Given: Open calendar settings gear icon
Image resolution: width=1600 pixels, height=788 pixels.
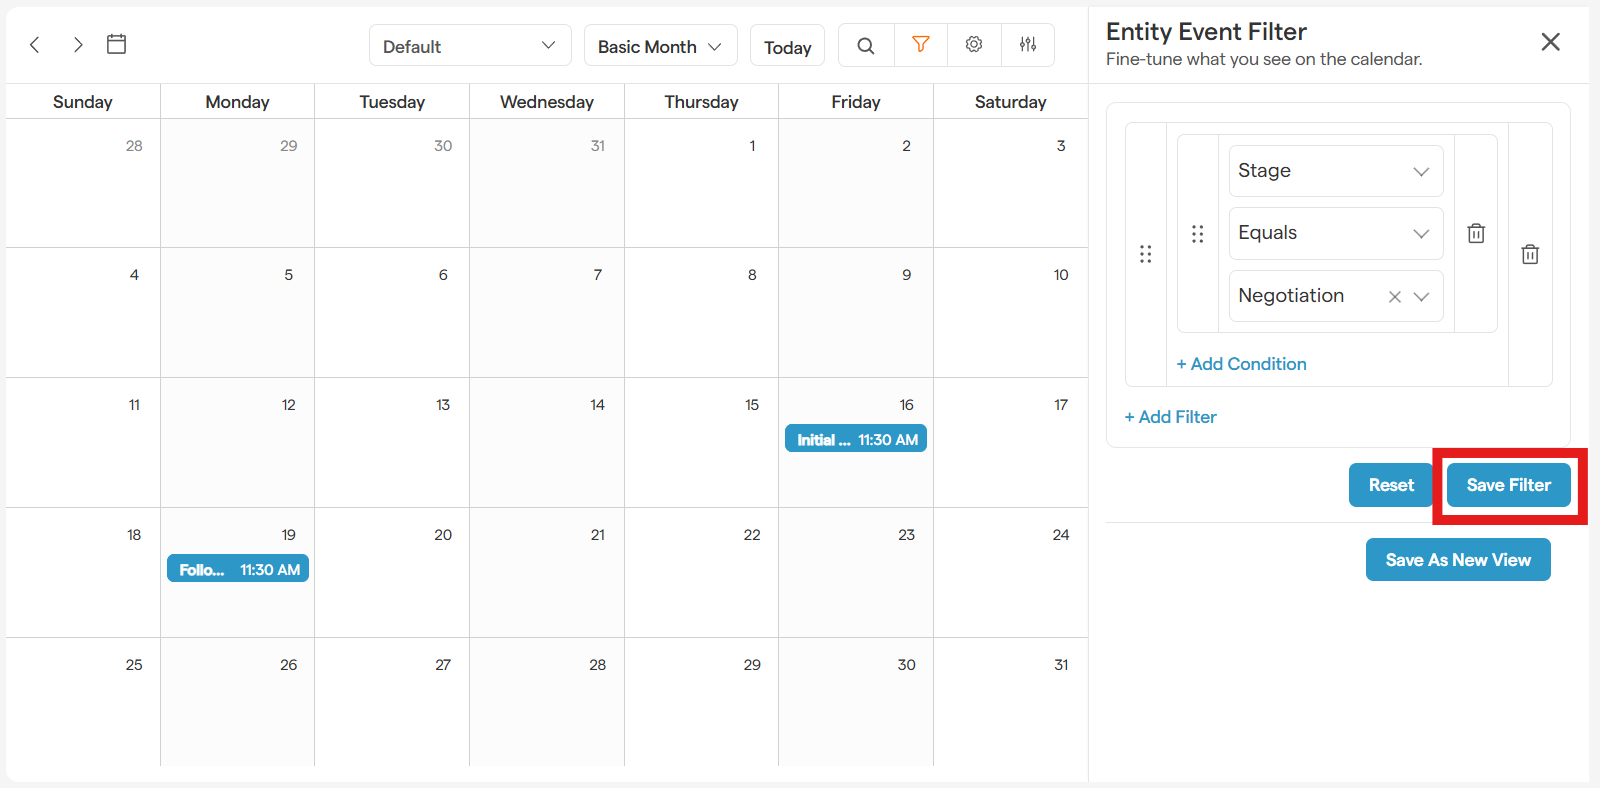Looking at the screenshot, I should (x=974, y=45).
